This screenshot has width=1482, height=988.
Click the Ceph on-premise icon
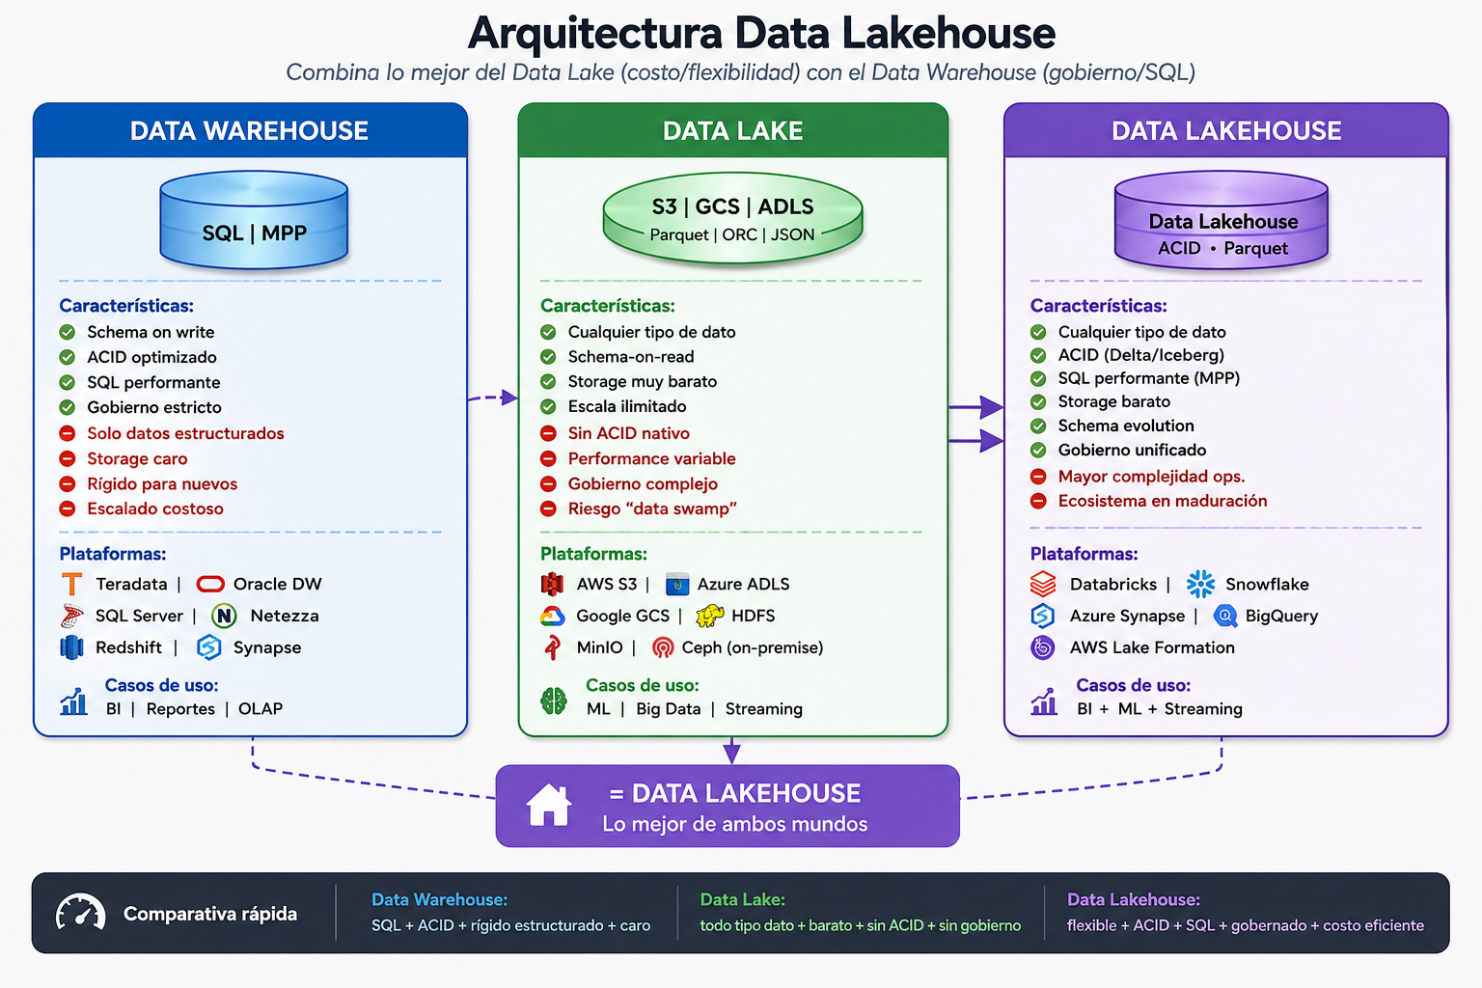point(663,648)
